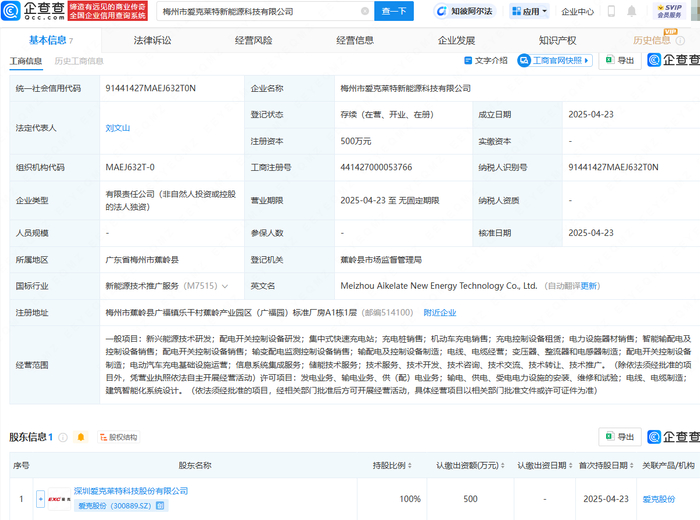Switch to the 法律诉讼 tab

(152, 41)
